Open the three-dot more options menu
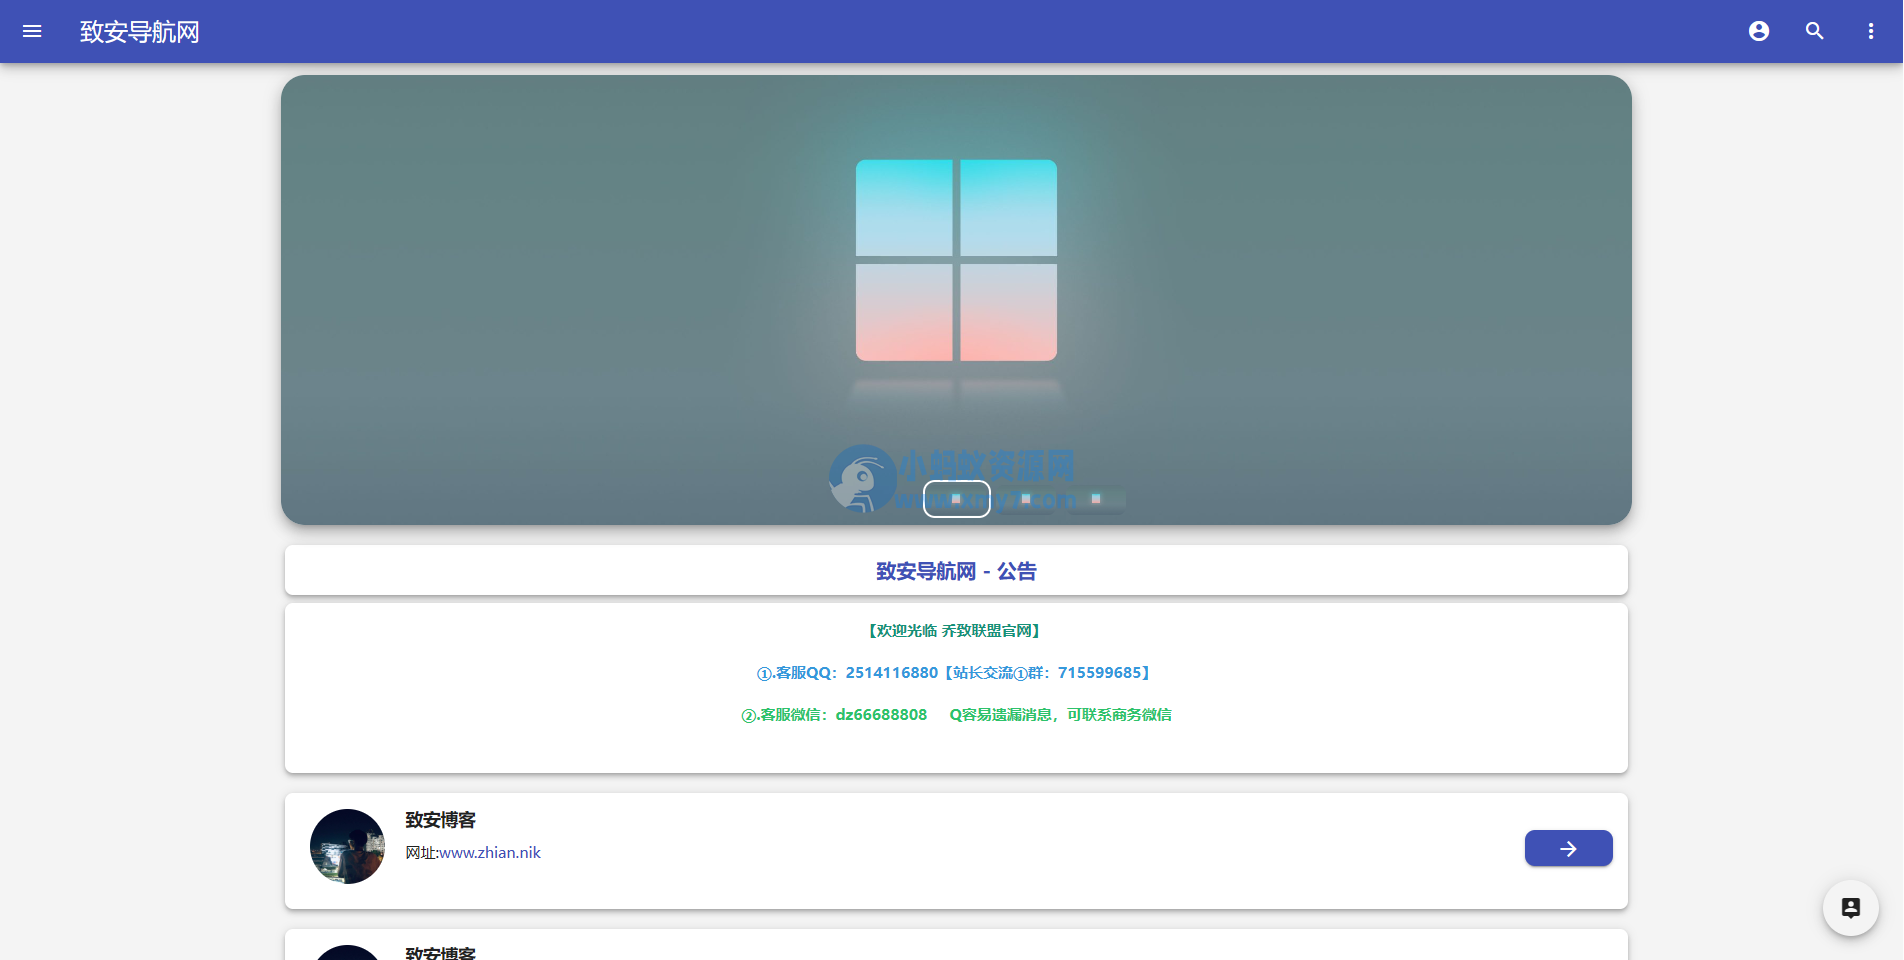Viewport: 1904px width, 960px height. (x=1871, y=31)
